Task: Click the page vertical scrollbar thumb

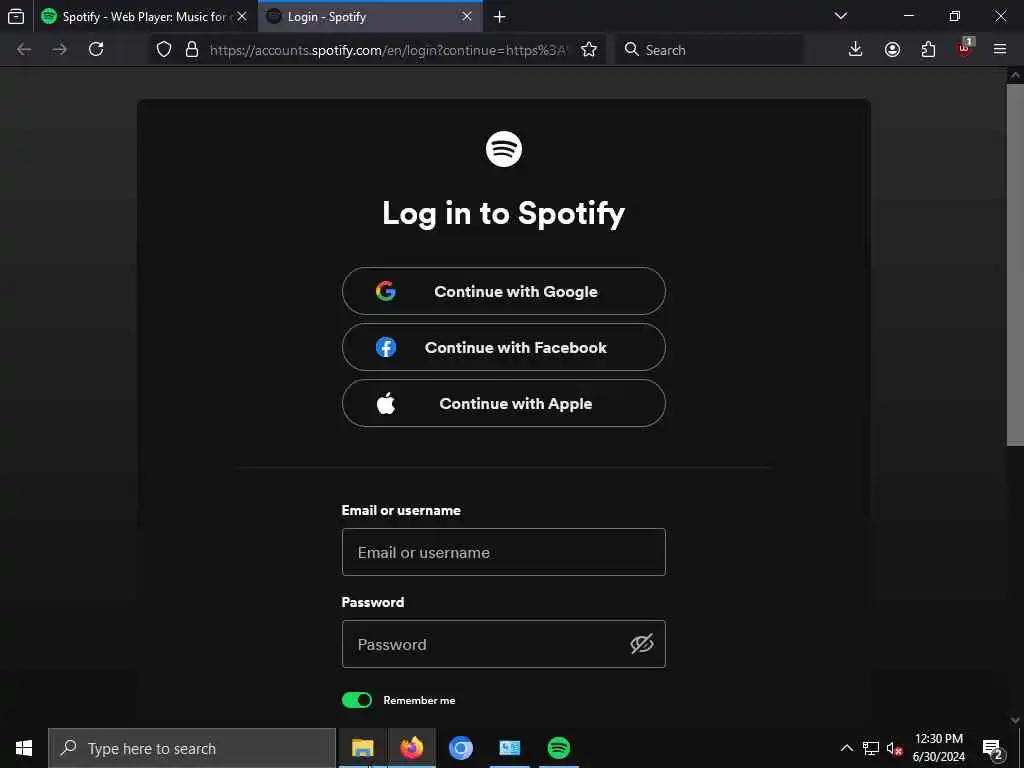Action: pyautogui.click(x=1015, y=264)
